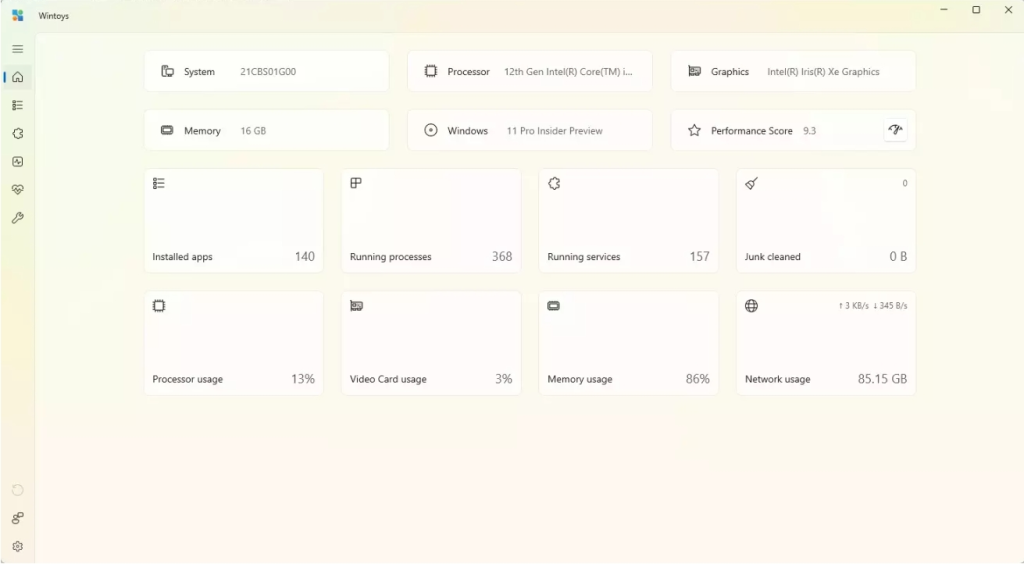Open the Boost performance sidebar icon
This screenshot has width=1024, height=564.
click(18, 161)
